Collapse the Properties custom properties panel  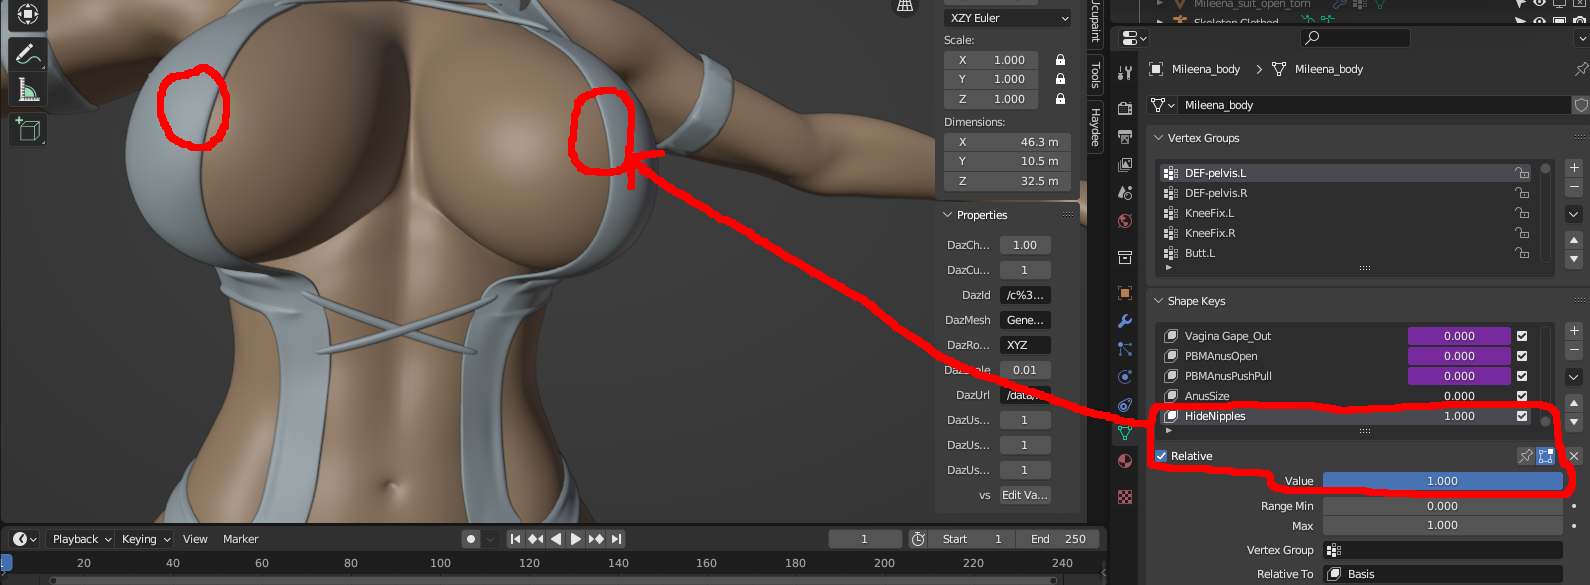click(948, 215)
